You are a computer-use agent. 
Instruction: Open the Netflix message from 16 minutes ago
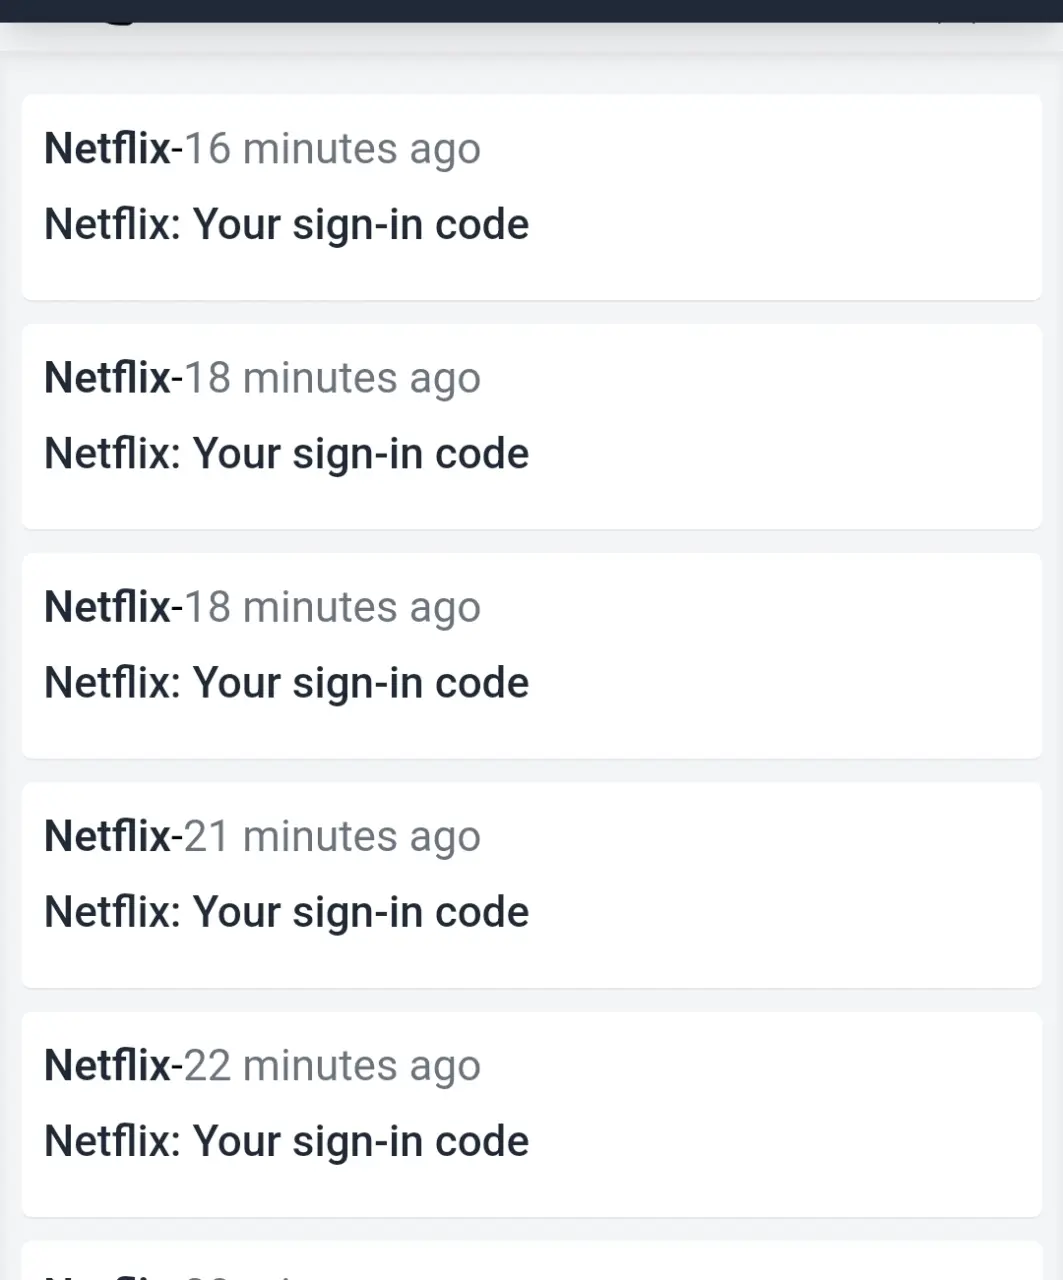[x=531, y=197]
